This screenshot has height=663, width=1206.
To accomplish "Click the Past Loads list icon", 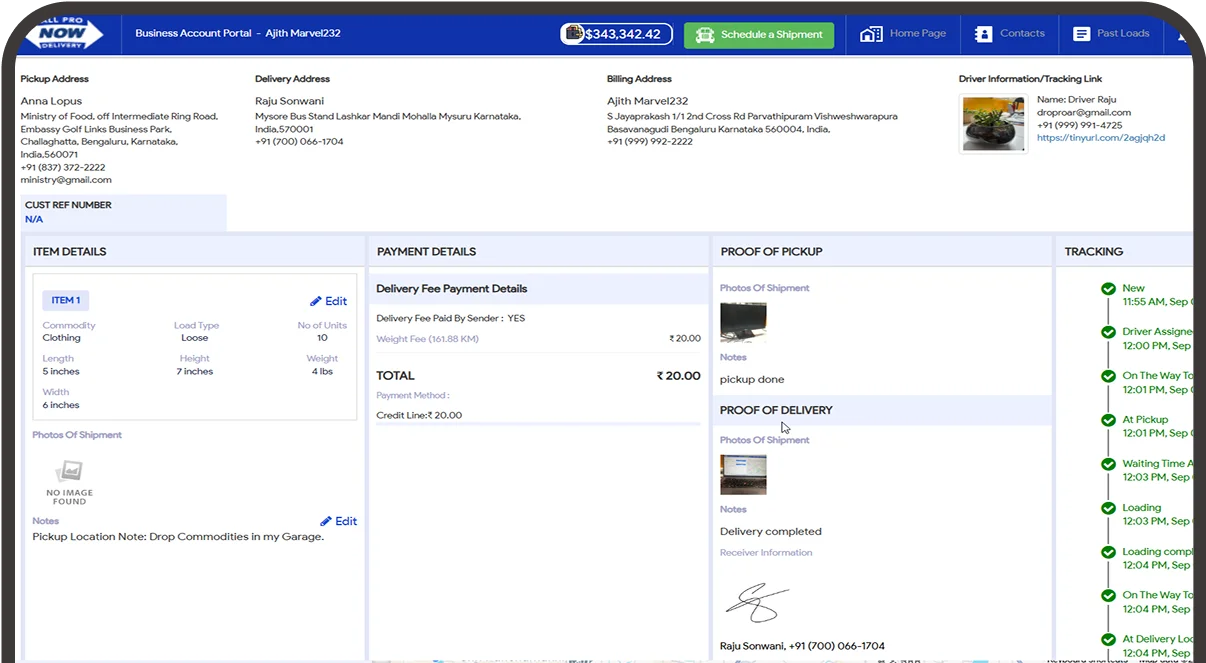I will [x=1081, y=34].
